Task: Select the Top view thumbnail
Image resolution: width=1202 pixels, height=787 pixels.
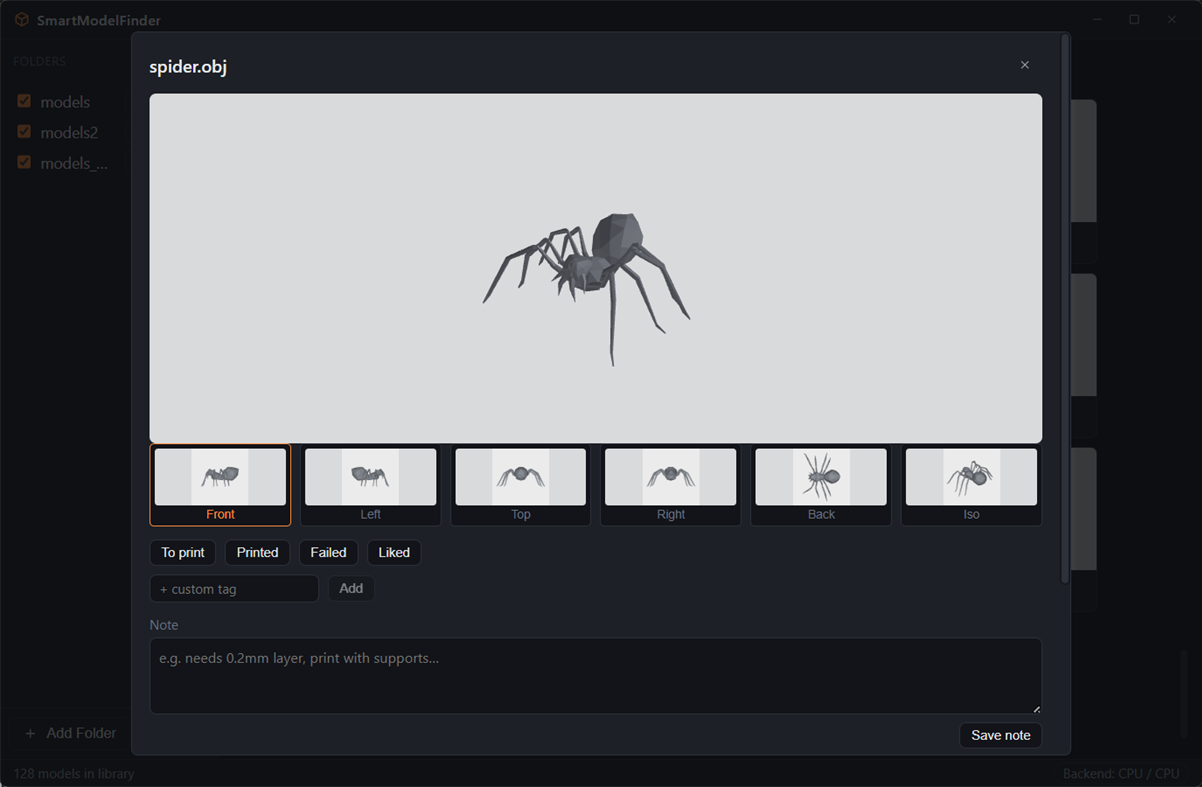Action: (521, 485)
